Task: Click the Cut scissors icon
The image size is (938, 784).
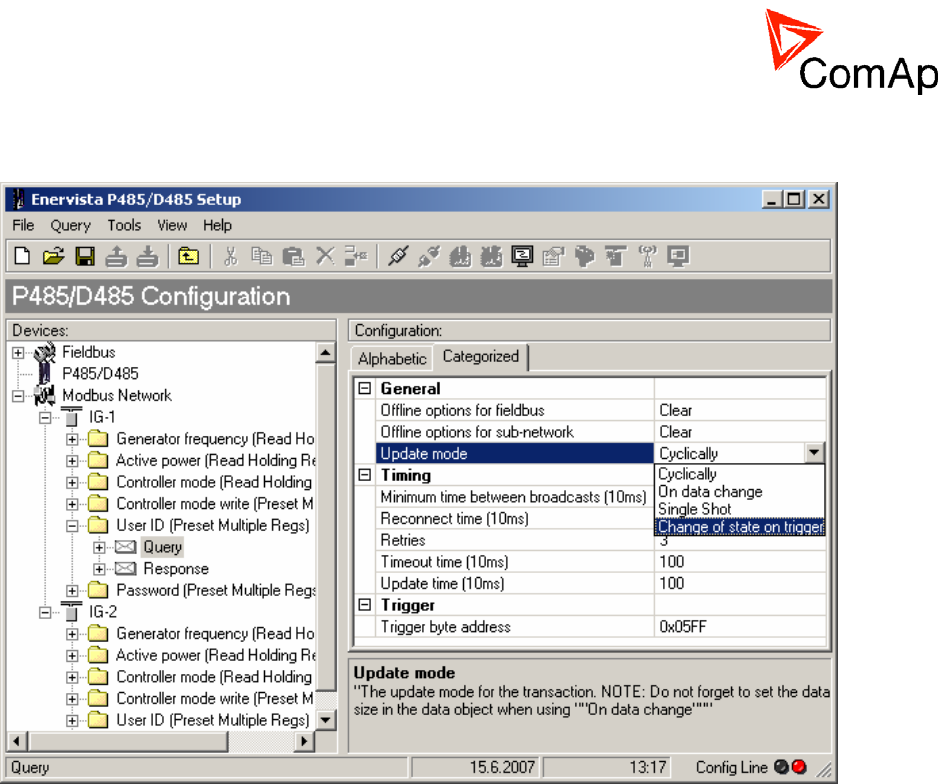Action: coord(230,256)
